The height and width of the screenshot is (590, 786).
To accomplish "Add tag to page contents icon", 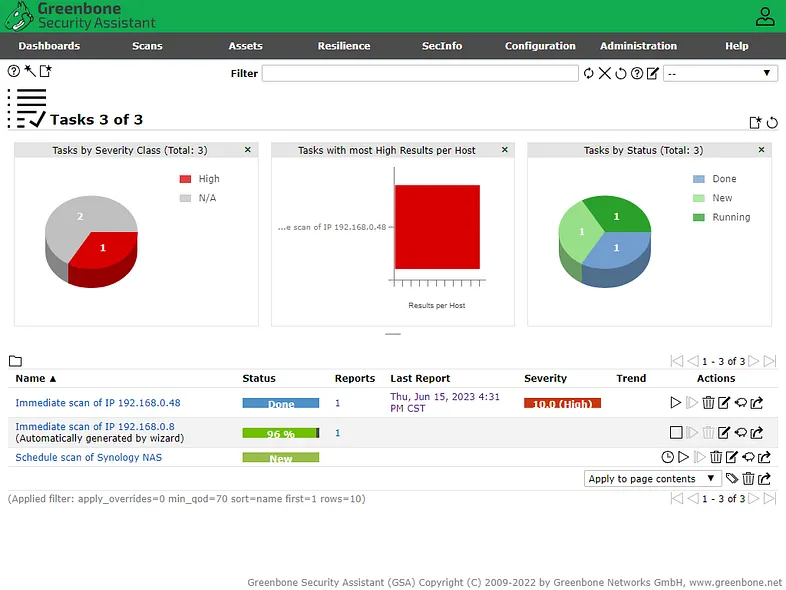I will (x=732, y=479).
